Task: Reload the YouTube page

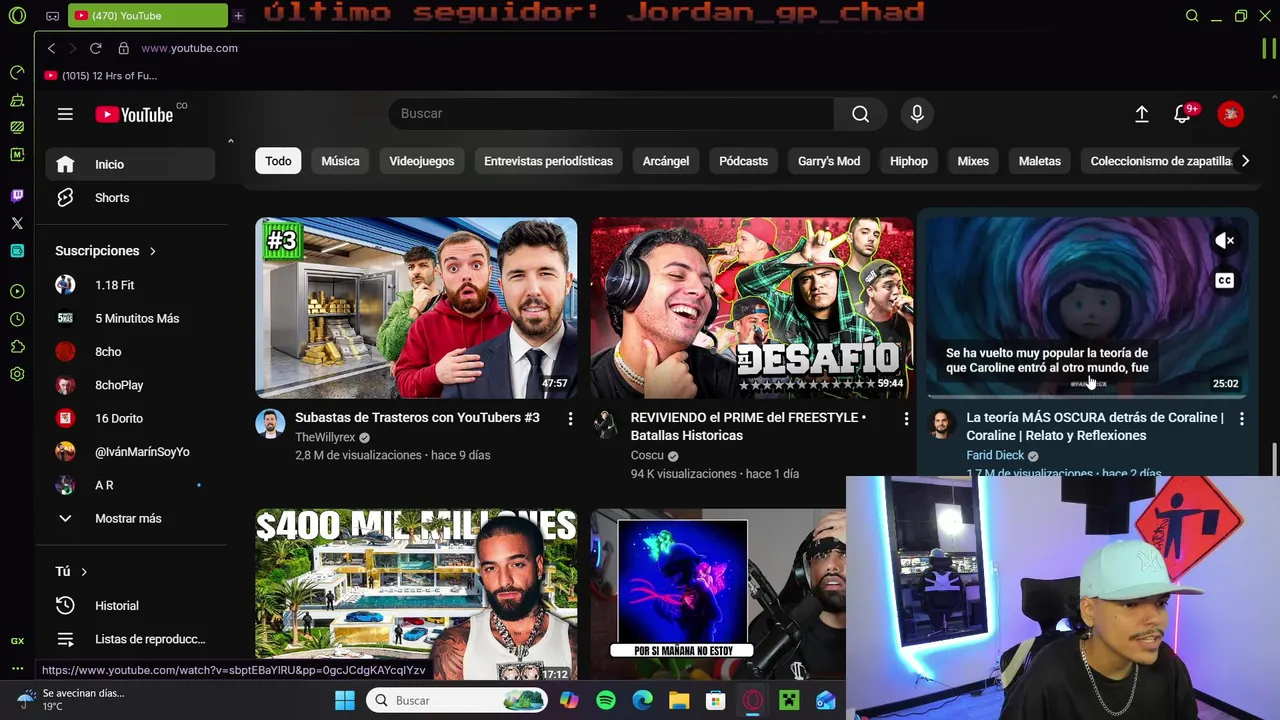Action: tap(96, 48)
